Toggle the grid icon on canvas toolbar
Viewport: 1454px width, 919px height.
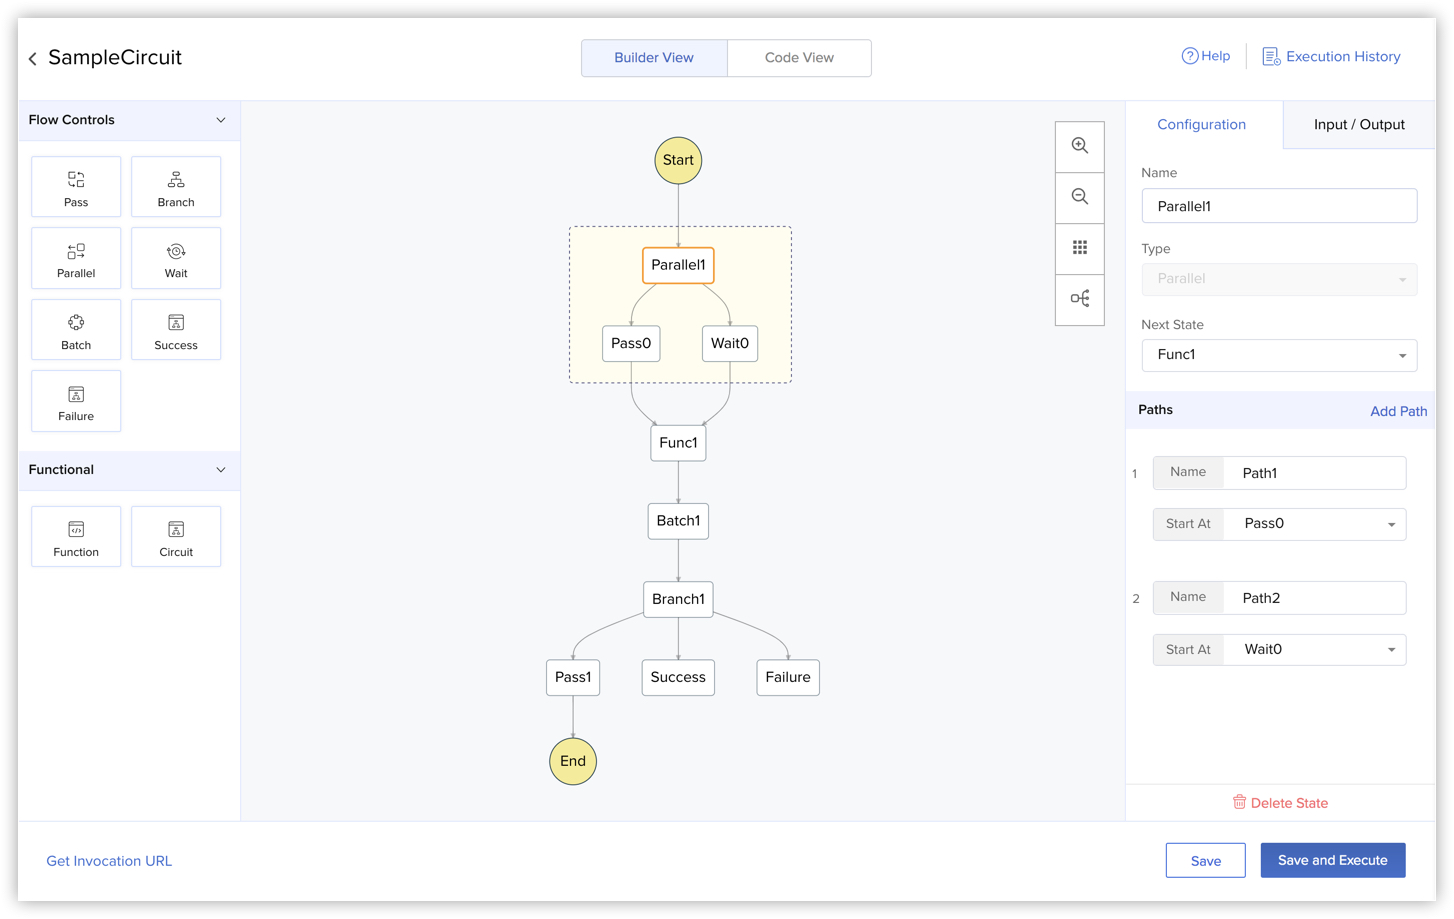click(1080, 248)
